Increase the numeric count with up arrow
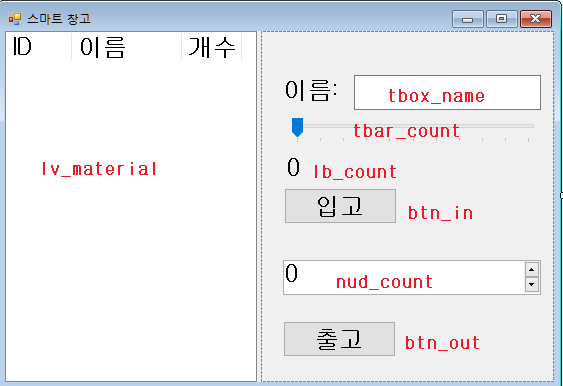The height and width of the screenshot is (386, 563). click(532, 270)
